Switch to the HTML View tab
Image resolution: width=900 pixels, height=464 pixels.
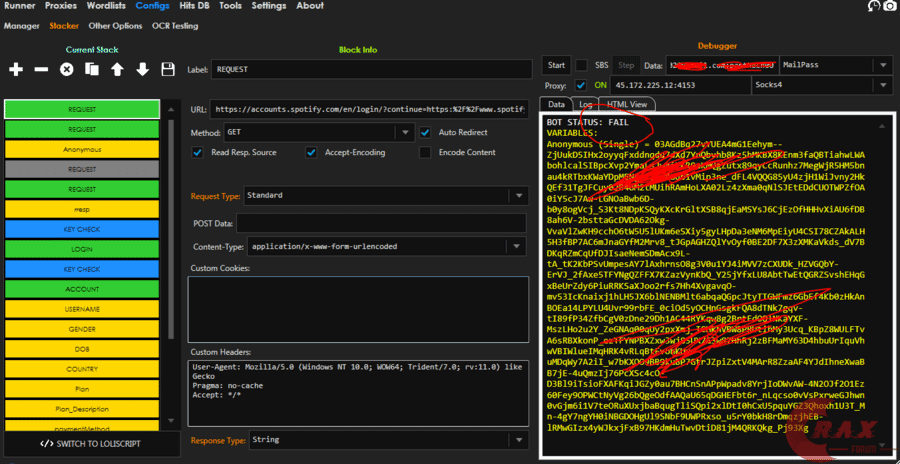coord(629,104)
